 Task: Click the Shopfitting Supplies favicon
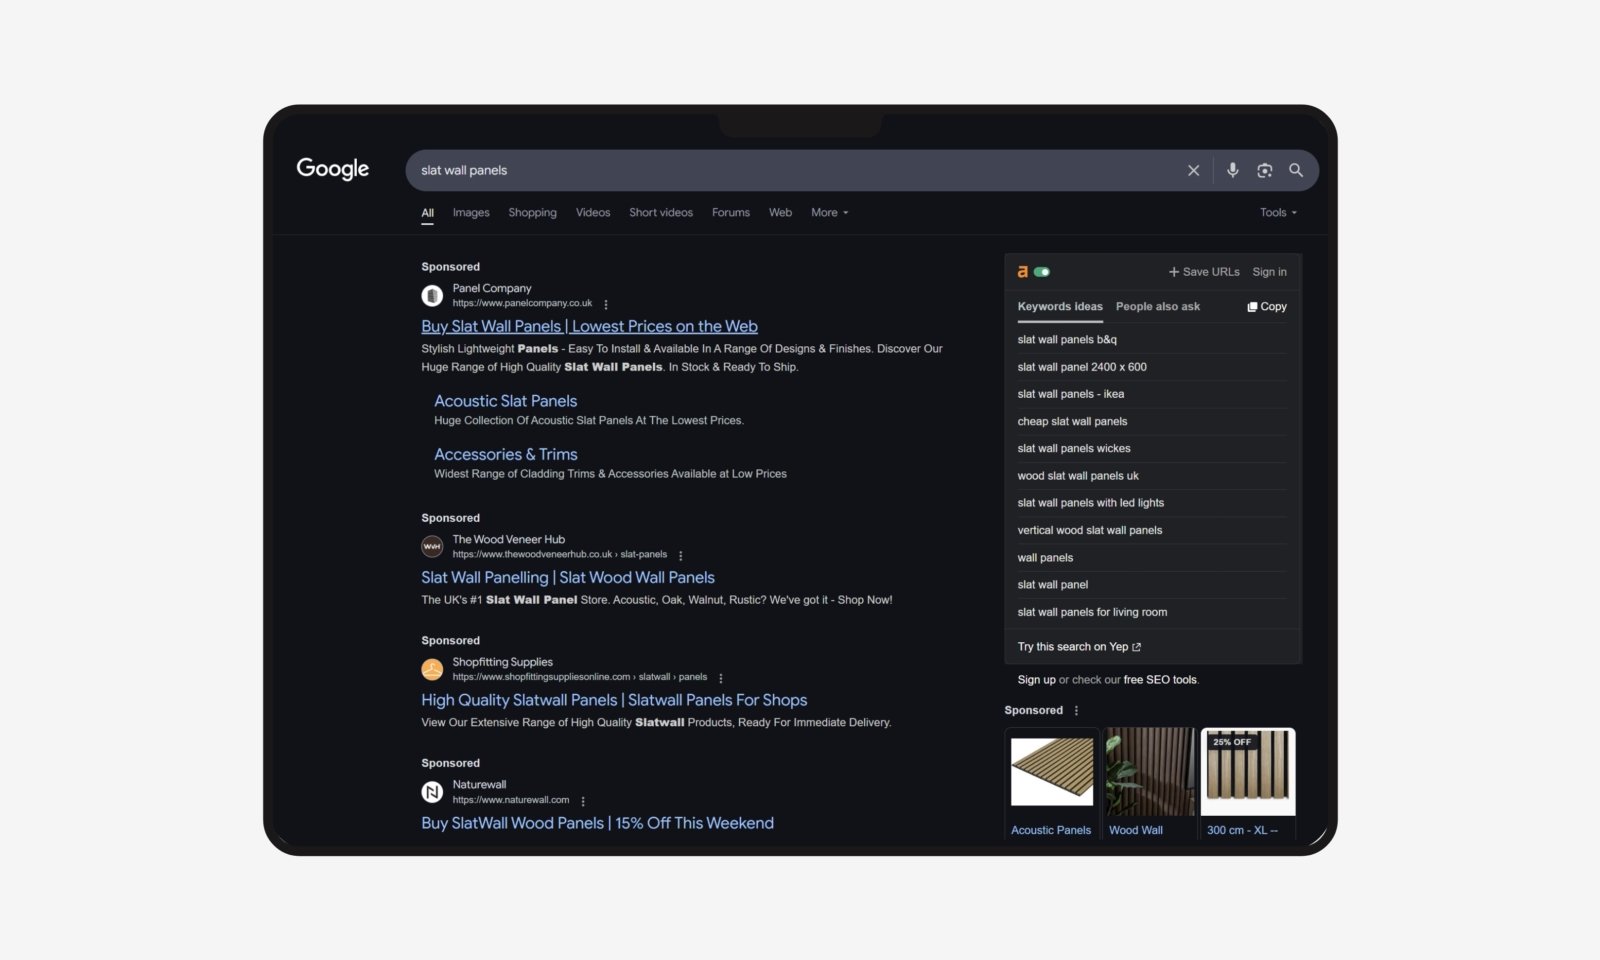point(432,670)
